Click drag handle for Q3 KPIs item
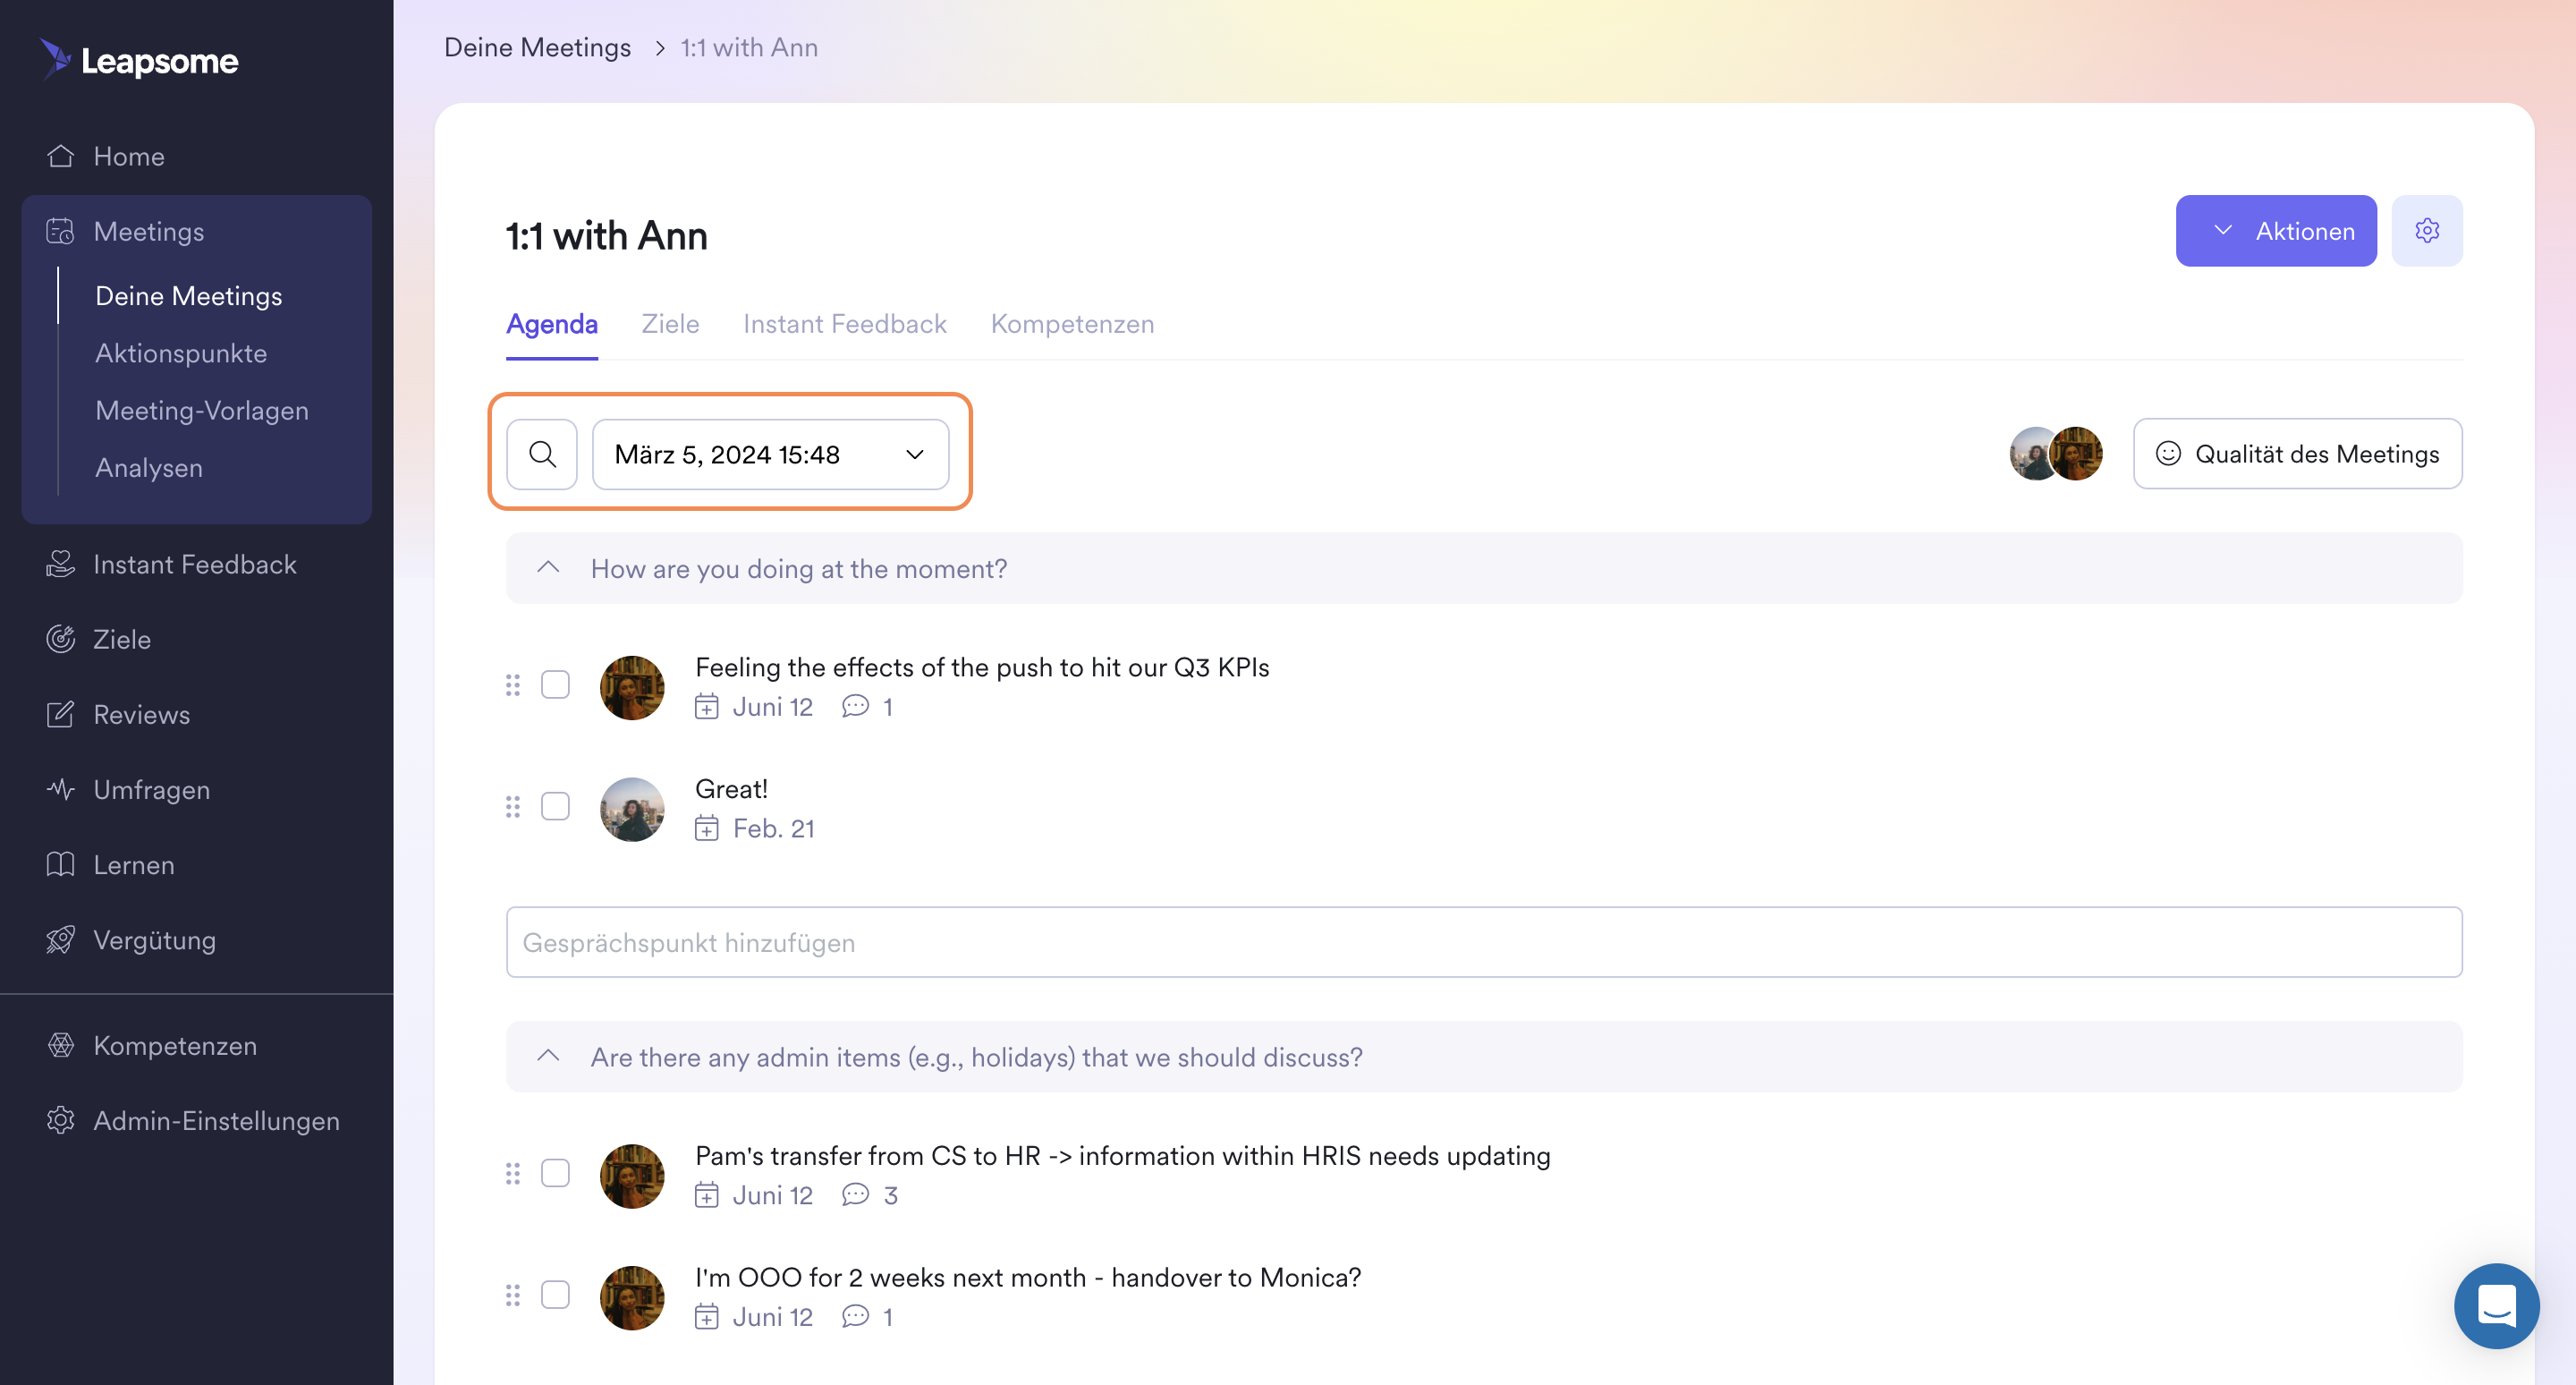 pyautogui.click(x=513, y=685)
